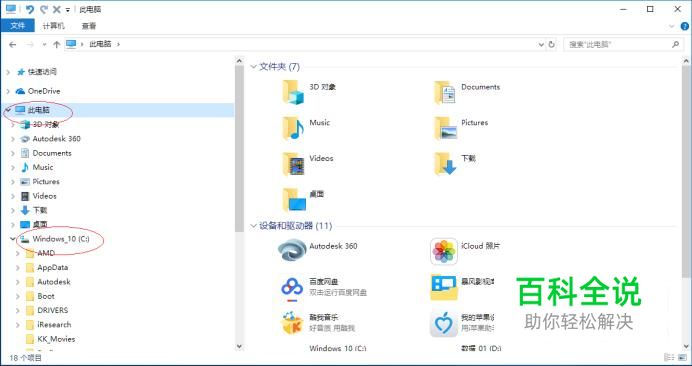This screenshot has height=366, width=692.
Task: Select 3D 对象 folder icon in content pane
Action: coord(293,92)
